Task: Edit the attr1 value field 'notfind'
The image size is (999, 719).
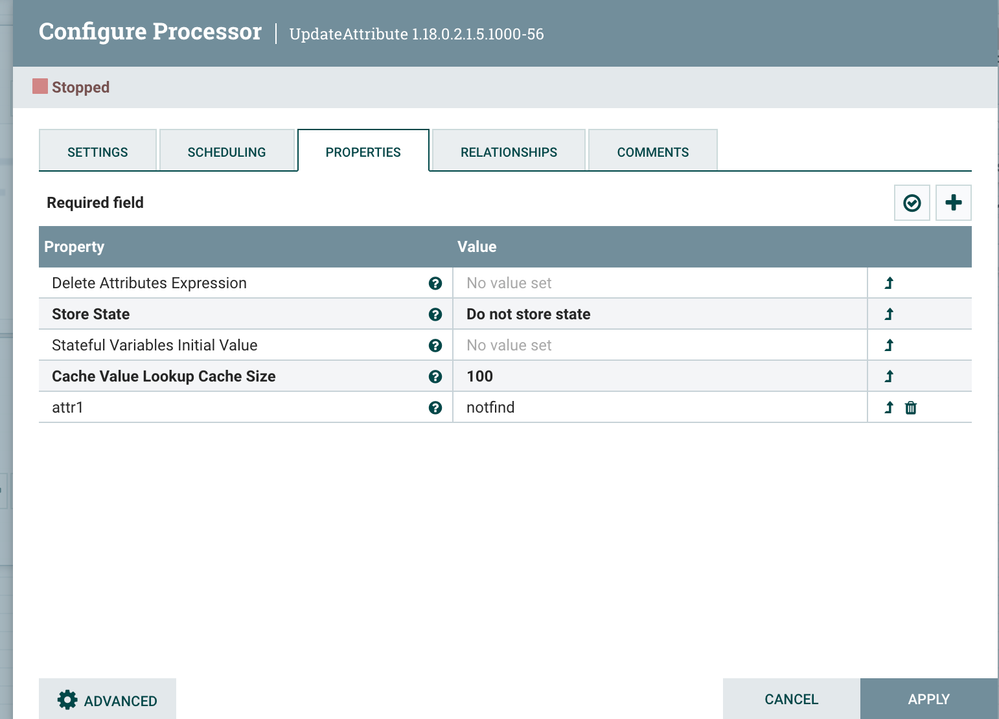Action: pyautogui.click(x=658, y=408)
